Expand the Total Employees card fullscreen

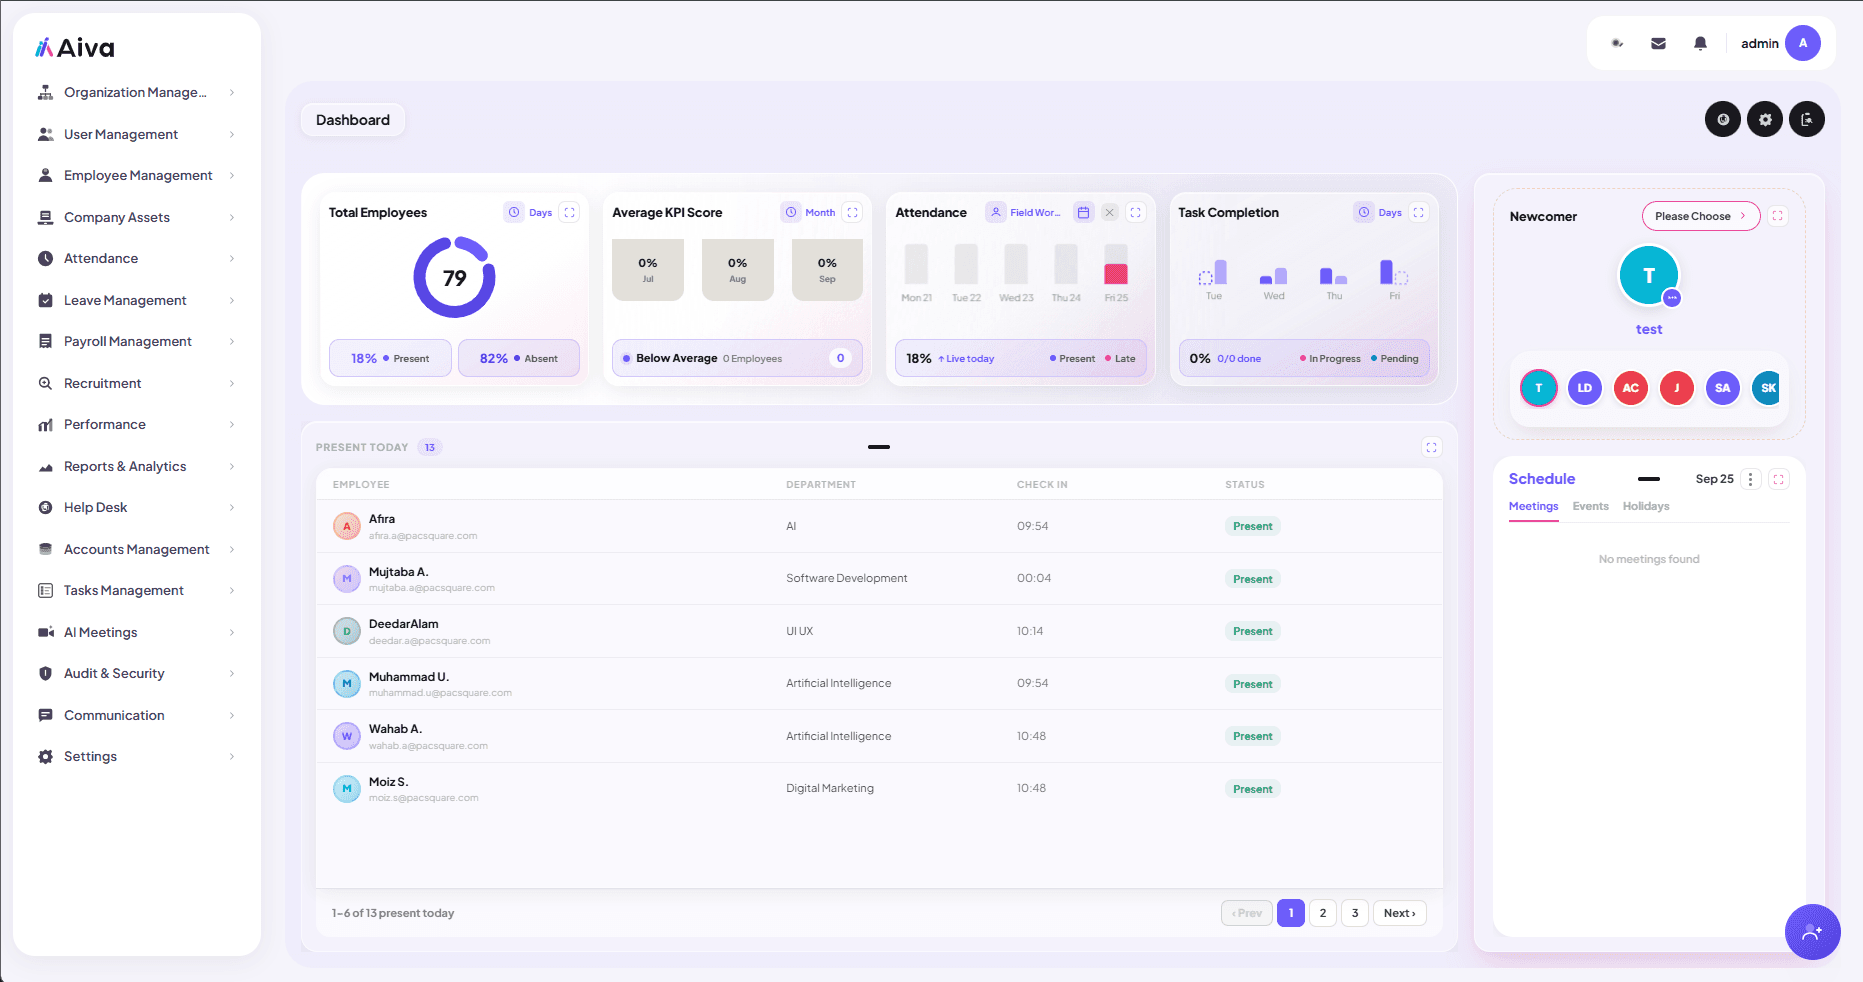tap(569, 212)
